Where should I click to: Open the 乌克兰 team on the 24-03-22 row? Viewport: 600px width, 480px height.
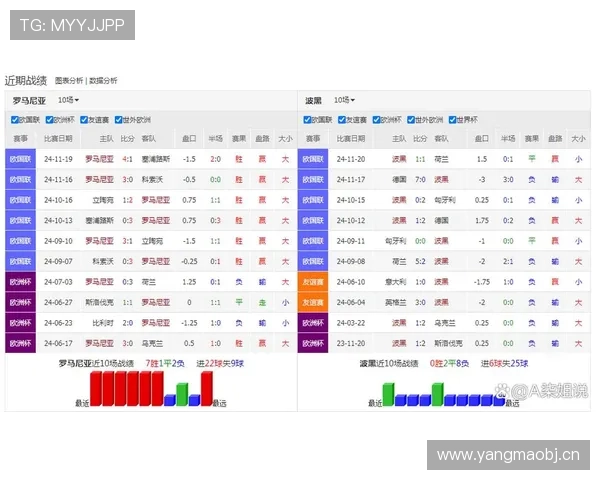[x=445, y=323]
